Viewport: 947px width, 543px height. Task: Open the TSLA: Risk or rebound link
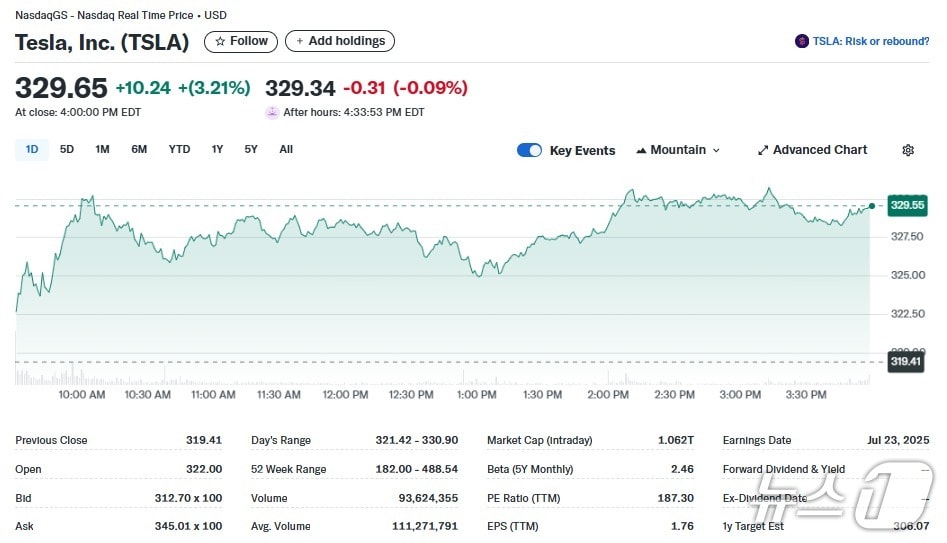pyautogui.click(x=870, y=41)
